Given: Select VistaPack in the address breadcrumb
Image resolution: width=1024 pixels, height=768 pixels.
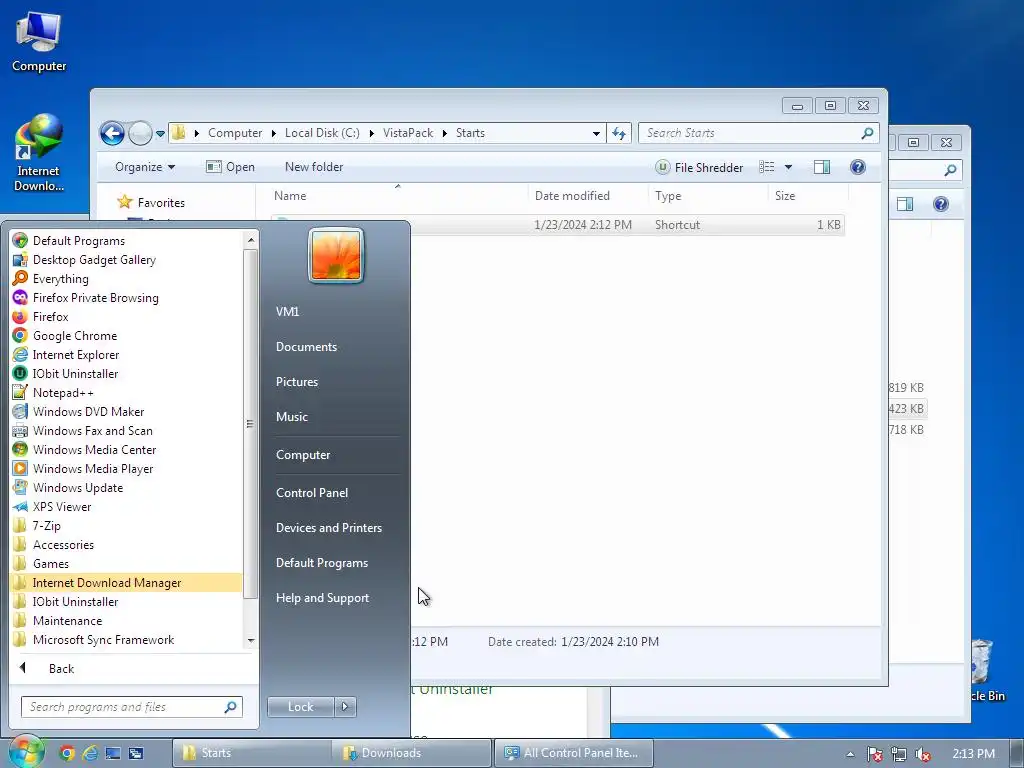Looking at the screenshot, I should click(408, 133).
